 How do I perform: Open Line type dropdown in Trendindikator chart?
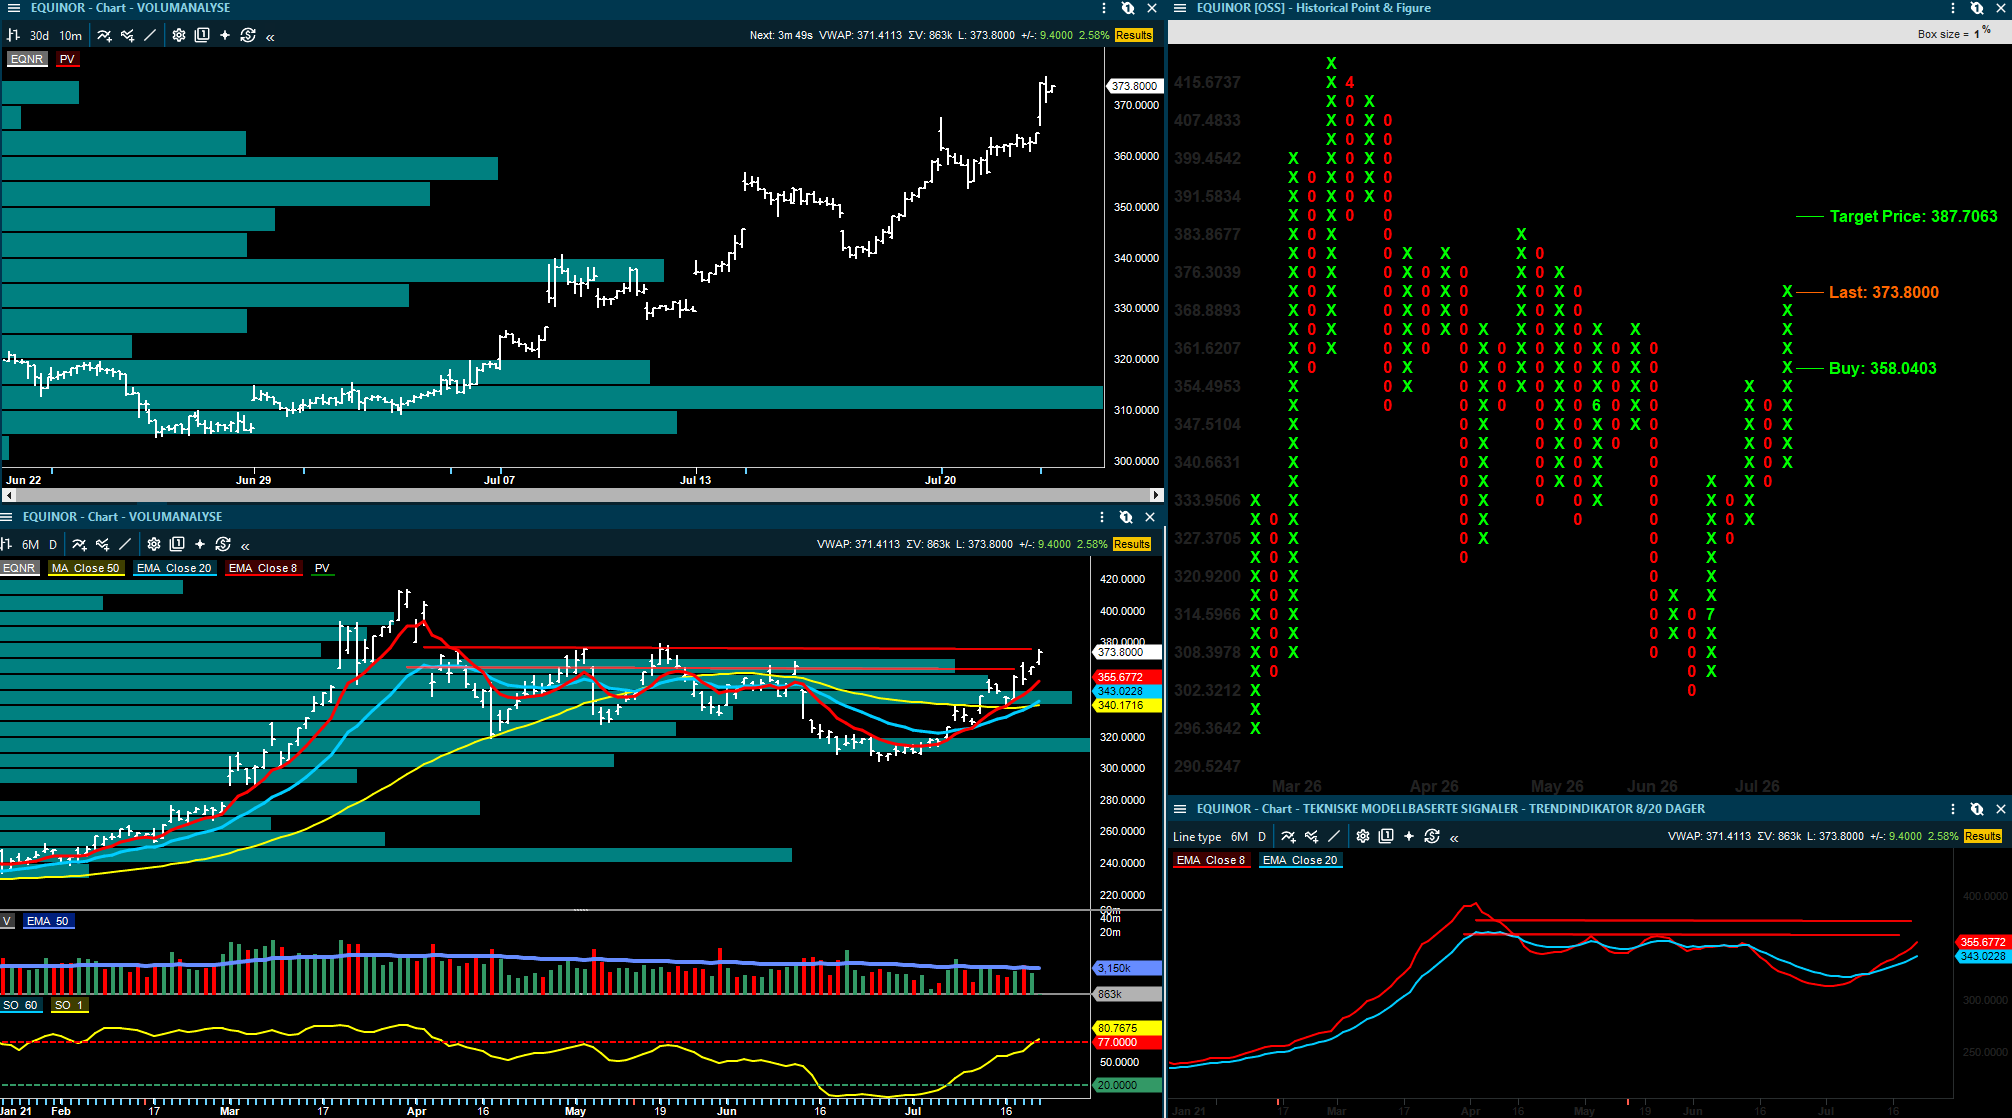pos(1197,836)
